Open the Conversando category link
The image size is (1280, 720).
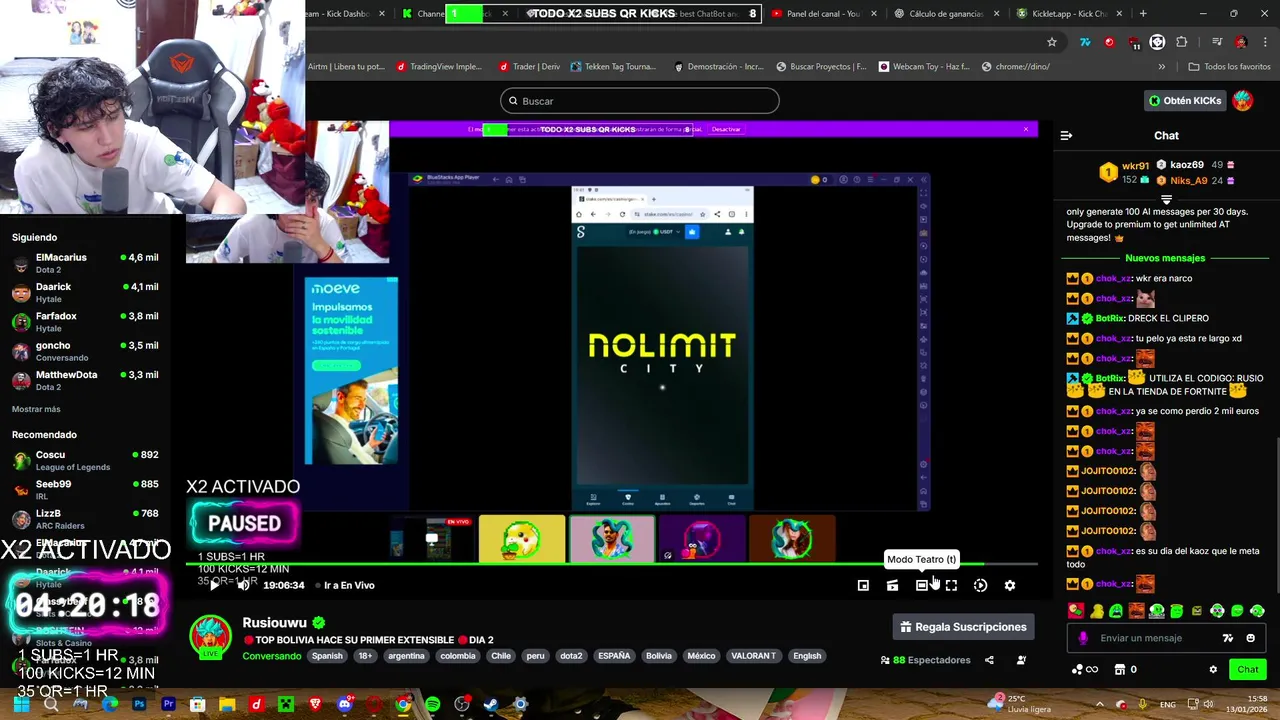[271, 656]
